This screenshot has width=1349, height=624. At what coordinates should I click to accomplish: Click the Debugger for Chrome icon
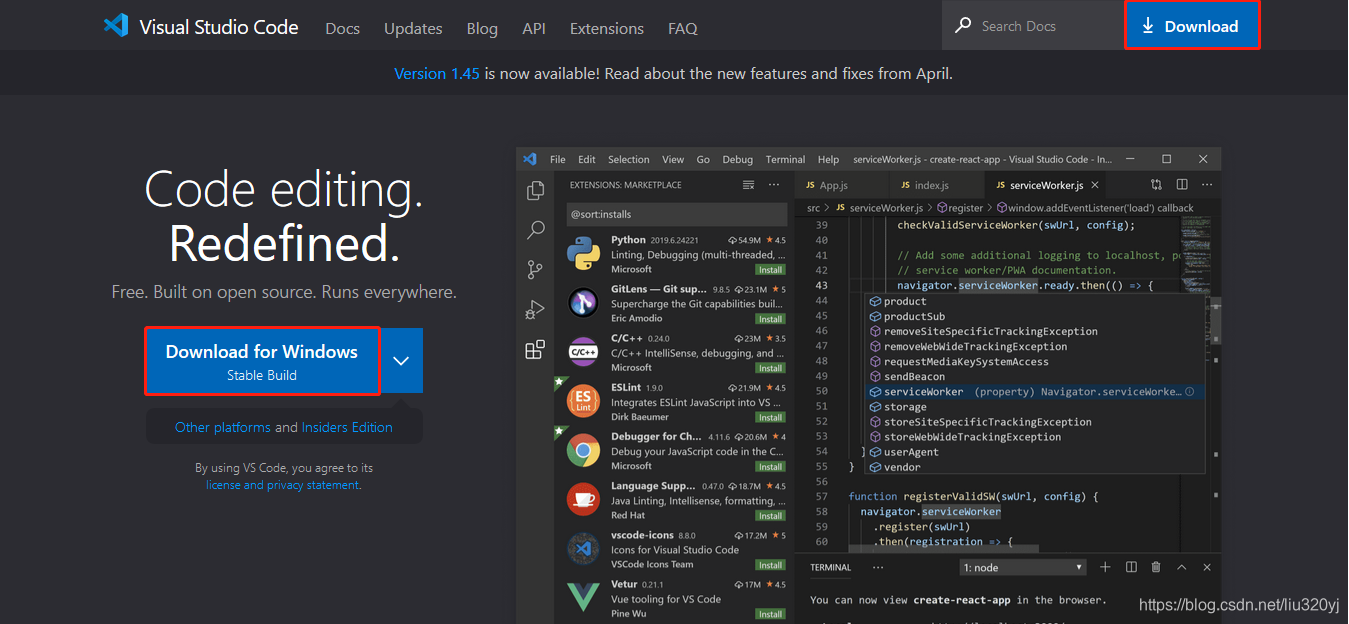coord(583,451)
